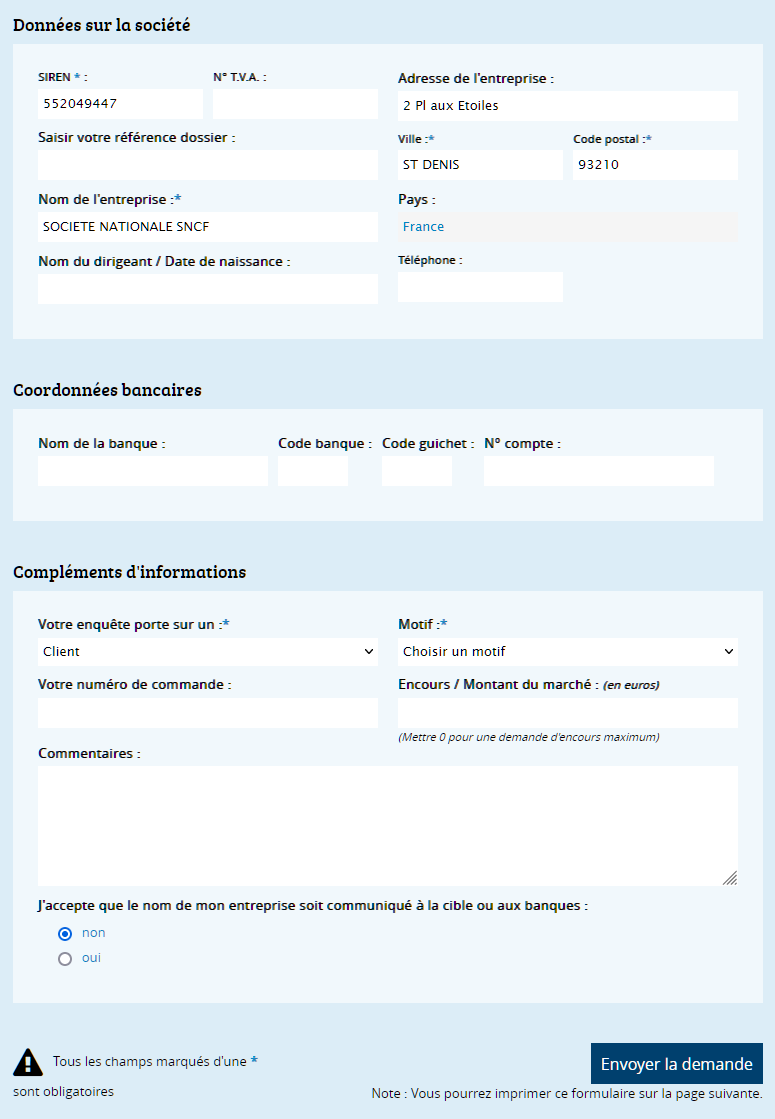Click the warning triangle icon
The width and height of the screenshot is (775, 1119).
pyautogui.click(x=28, y=1062)
